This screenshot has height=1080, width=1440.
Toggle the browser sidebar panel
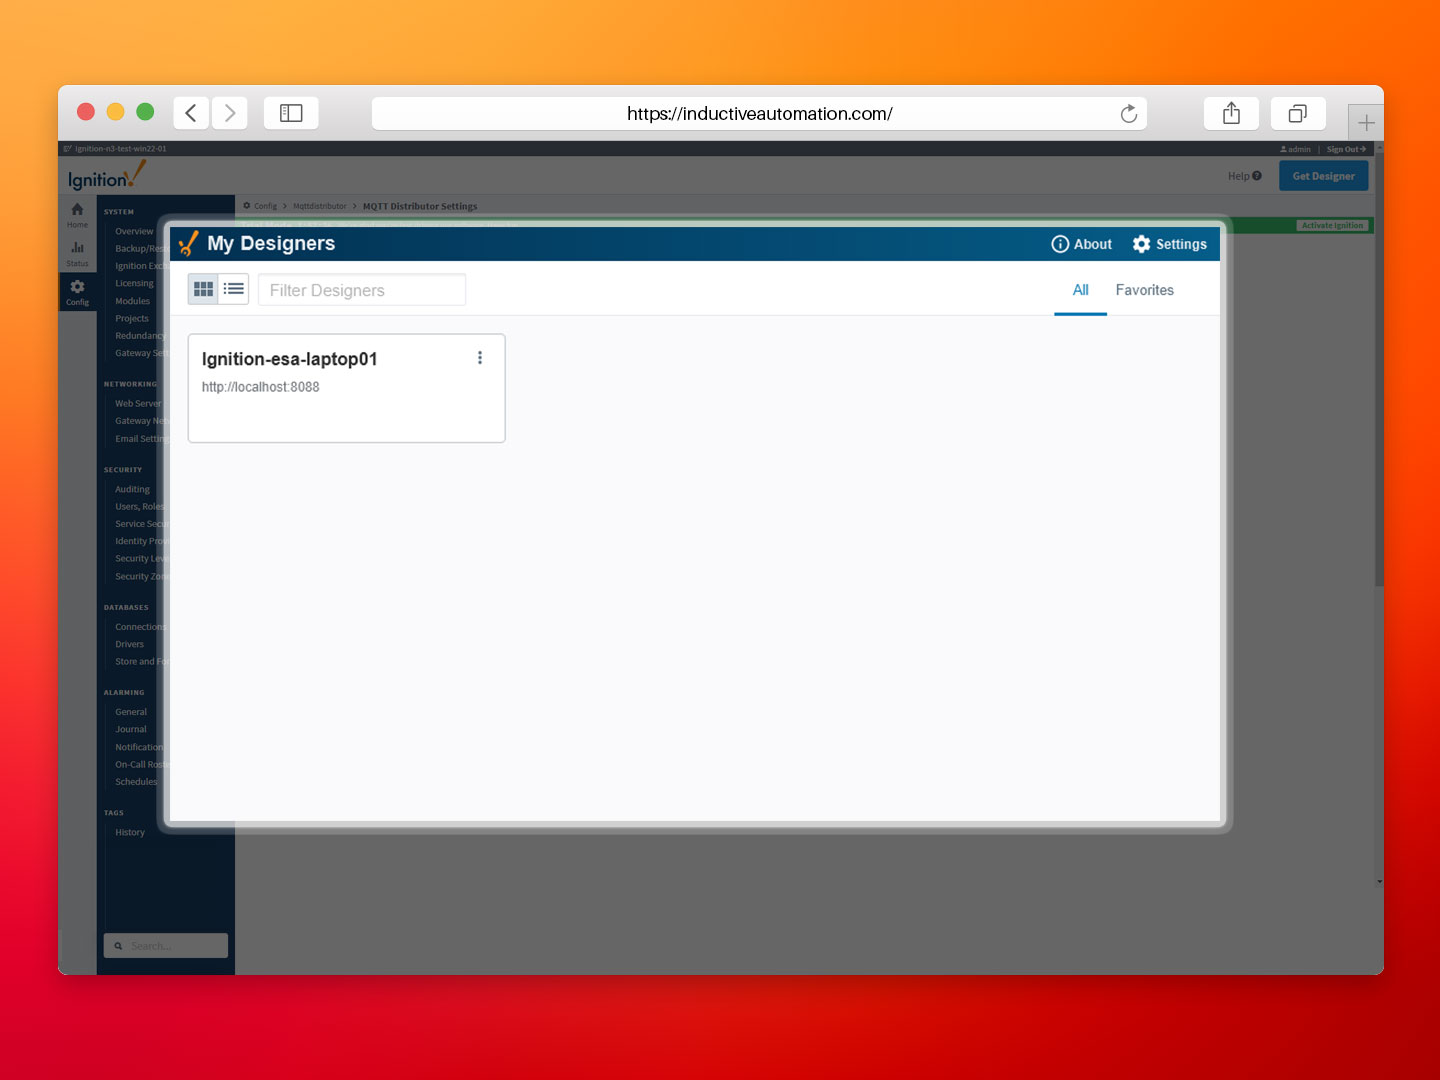(x=291, y=113)
